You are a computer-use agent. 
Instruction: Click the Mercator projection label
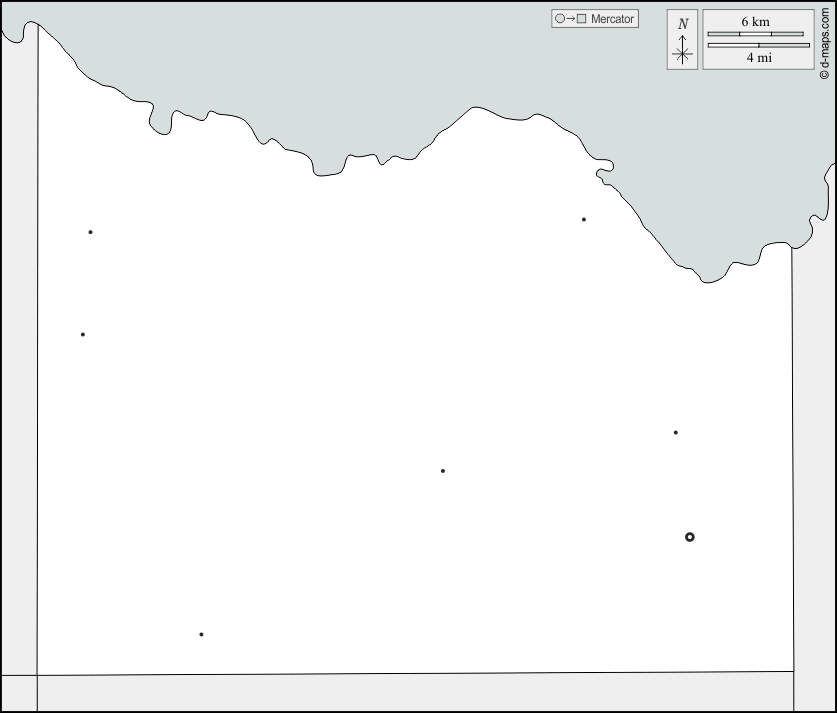[x=612, y=19]
